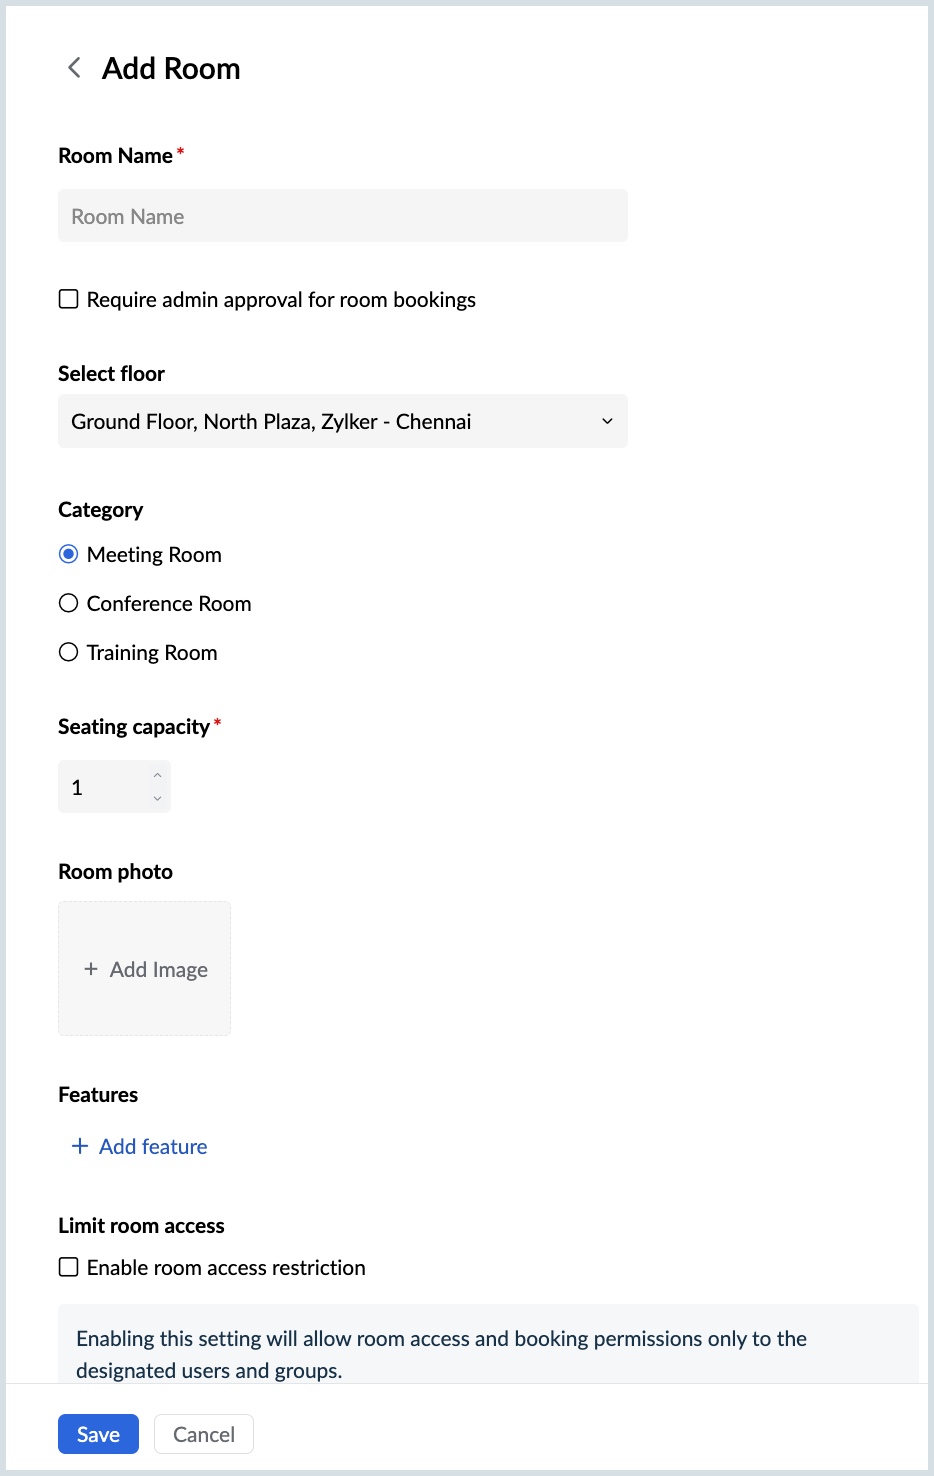
Task: Click the floor dropdown chevron arrow
Action: [607, 421]
